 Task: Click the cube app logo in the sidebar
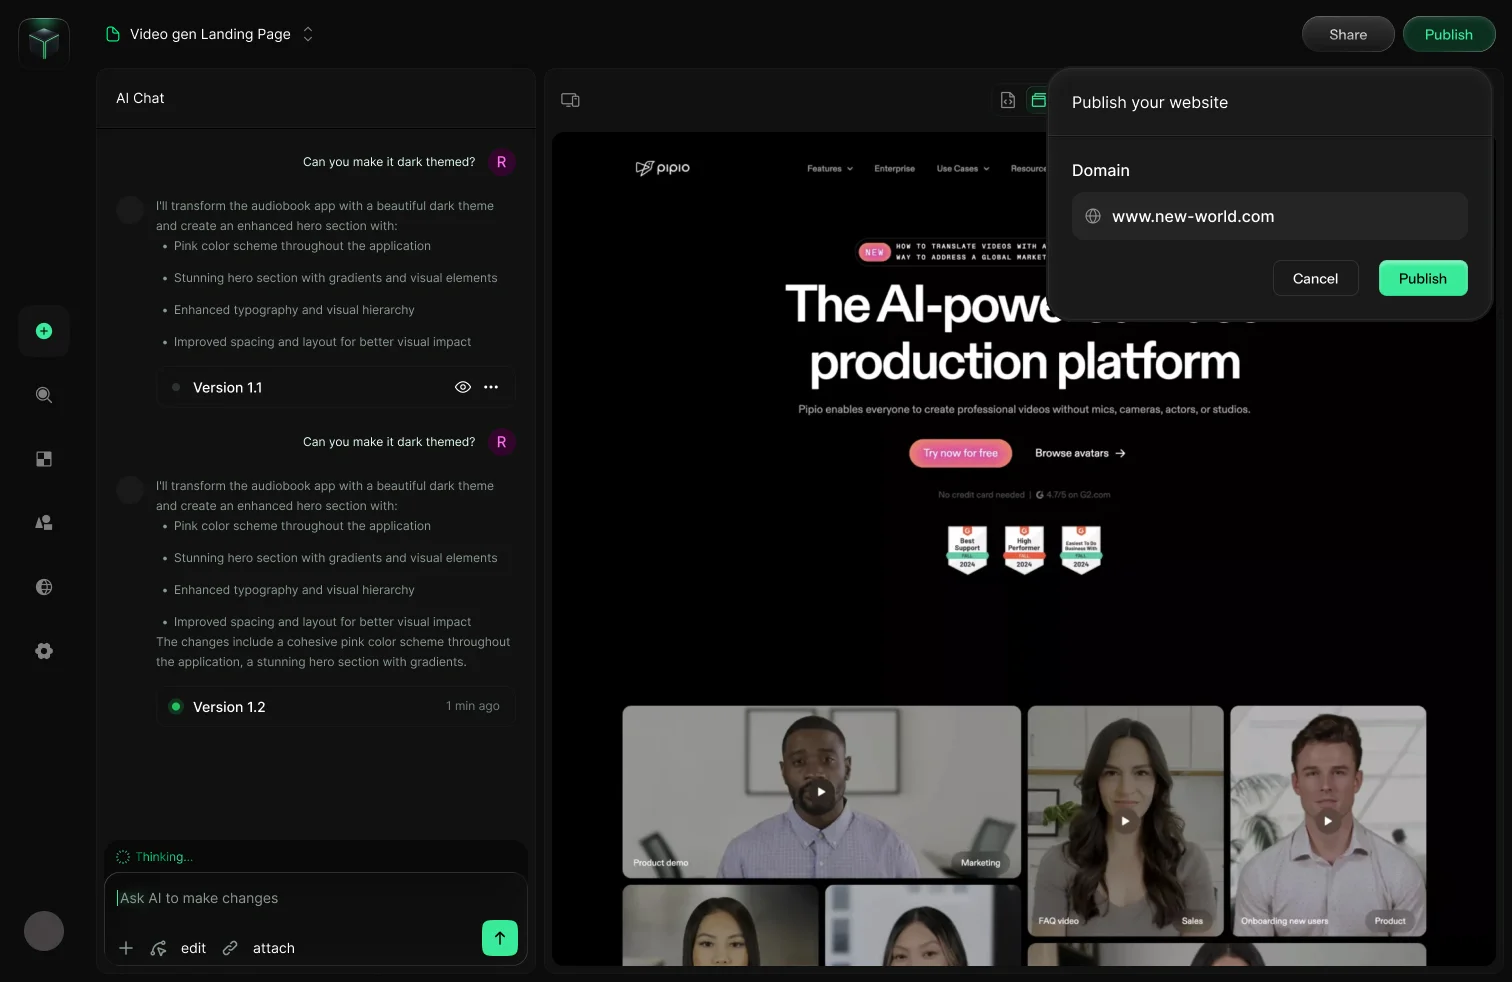44,42
